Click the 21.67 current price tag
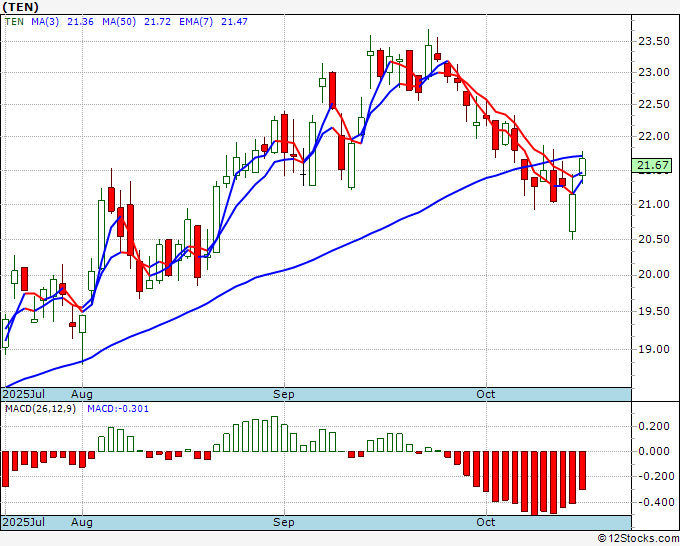This screenshot has width=680, height=546. click(653, 165)
